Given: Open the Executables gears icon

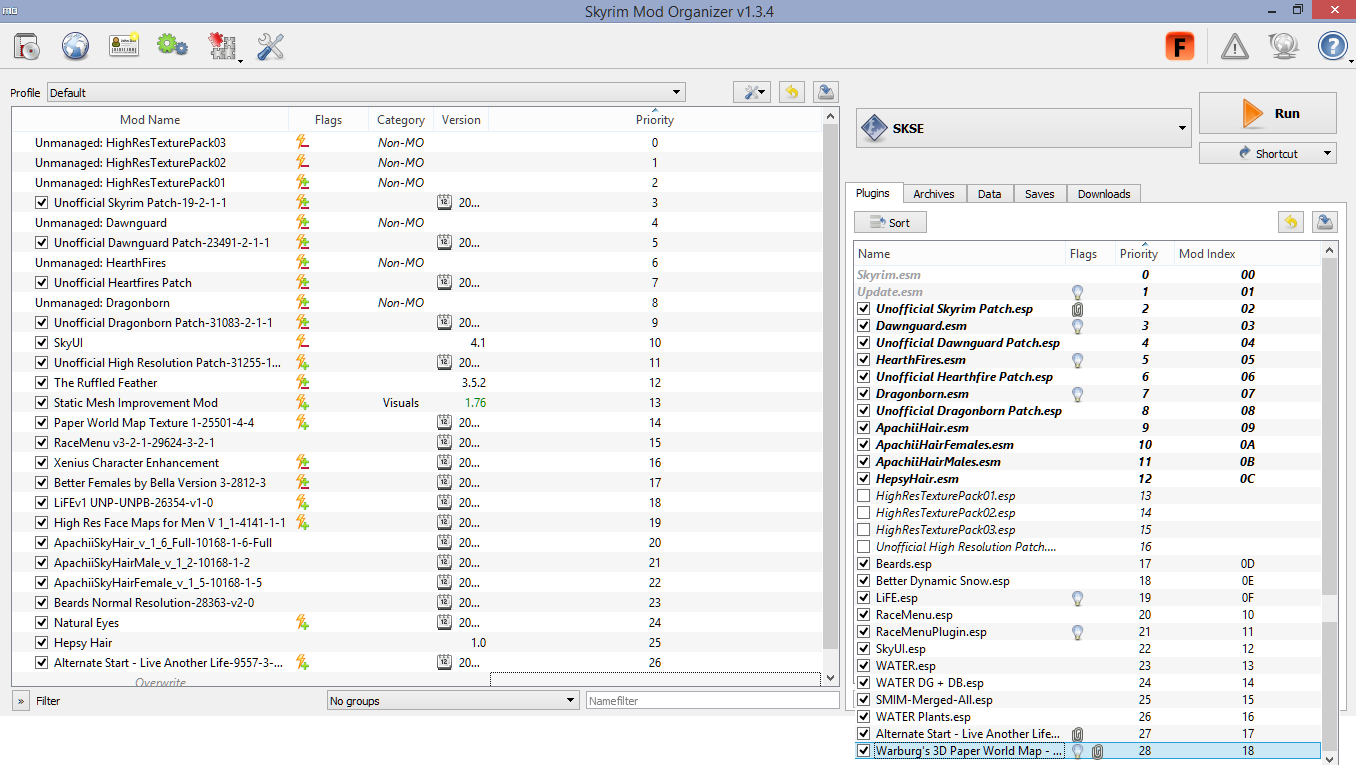Looking at the screenshot, I should (172, 46).
